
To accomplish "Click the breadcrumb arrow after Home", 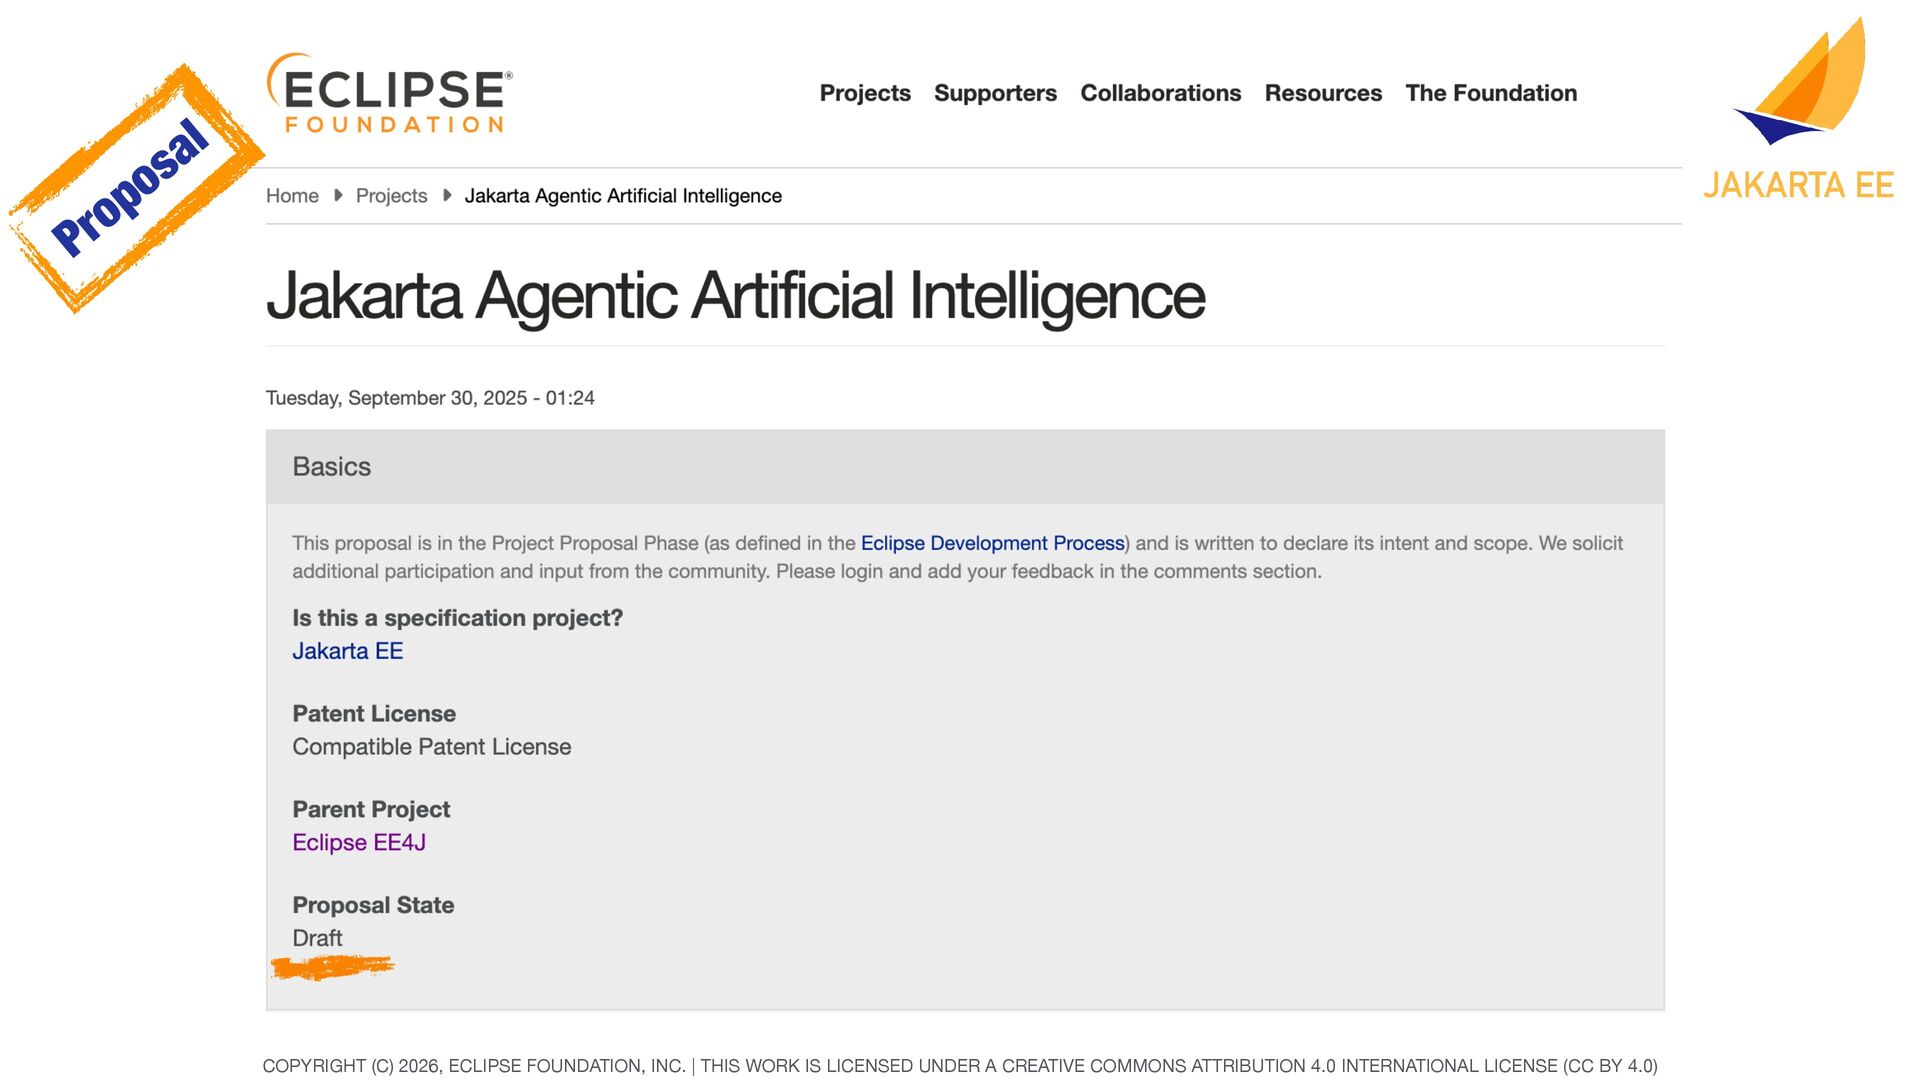I will pos(338,195).
